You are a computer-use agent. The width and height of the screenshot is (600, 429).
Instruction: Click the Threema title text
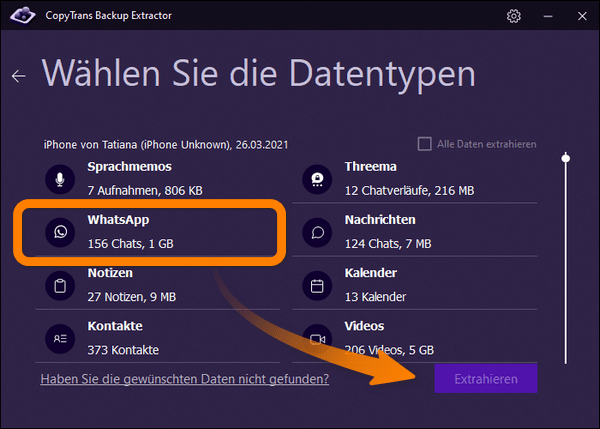tap(370, 167)
